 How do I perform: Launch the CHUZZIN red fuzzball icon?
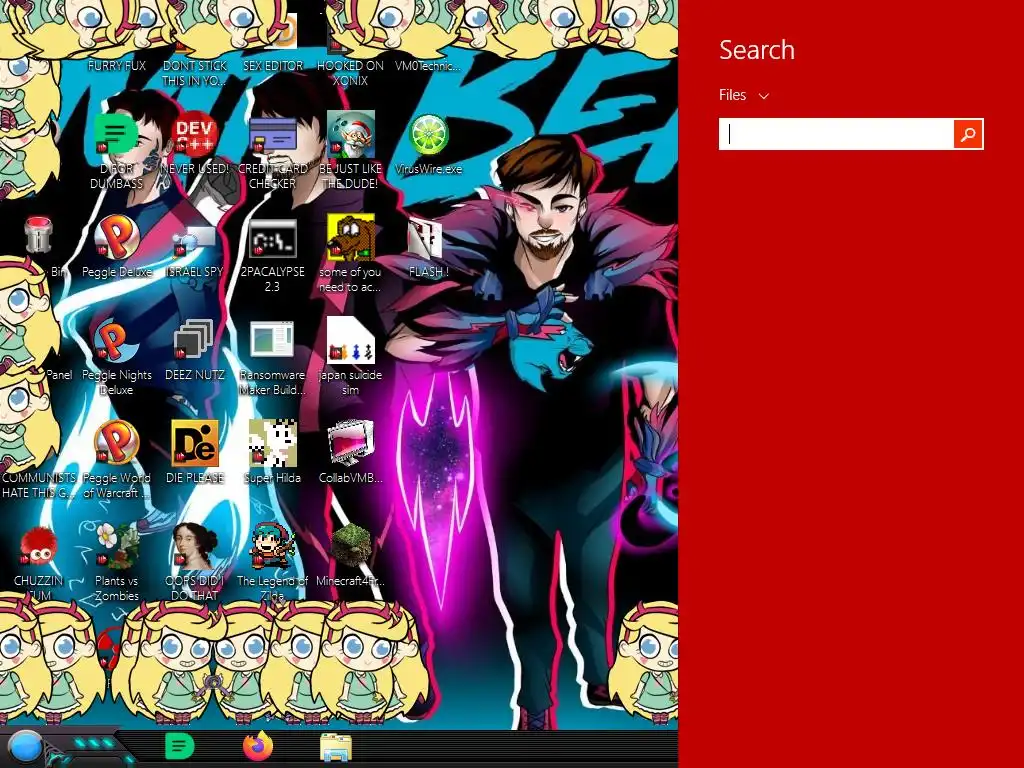39,546
